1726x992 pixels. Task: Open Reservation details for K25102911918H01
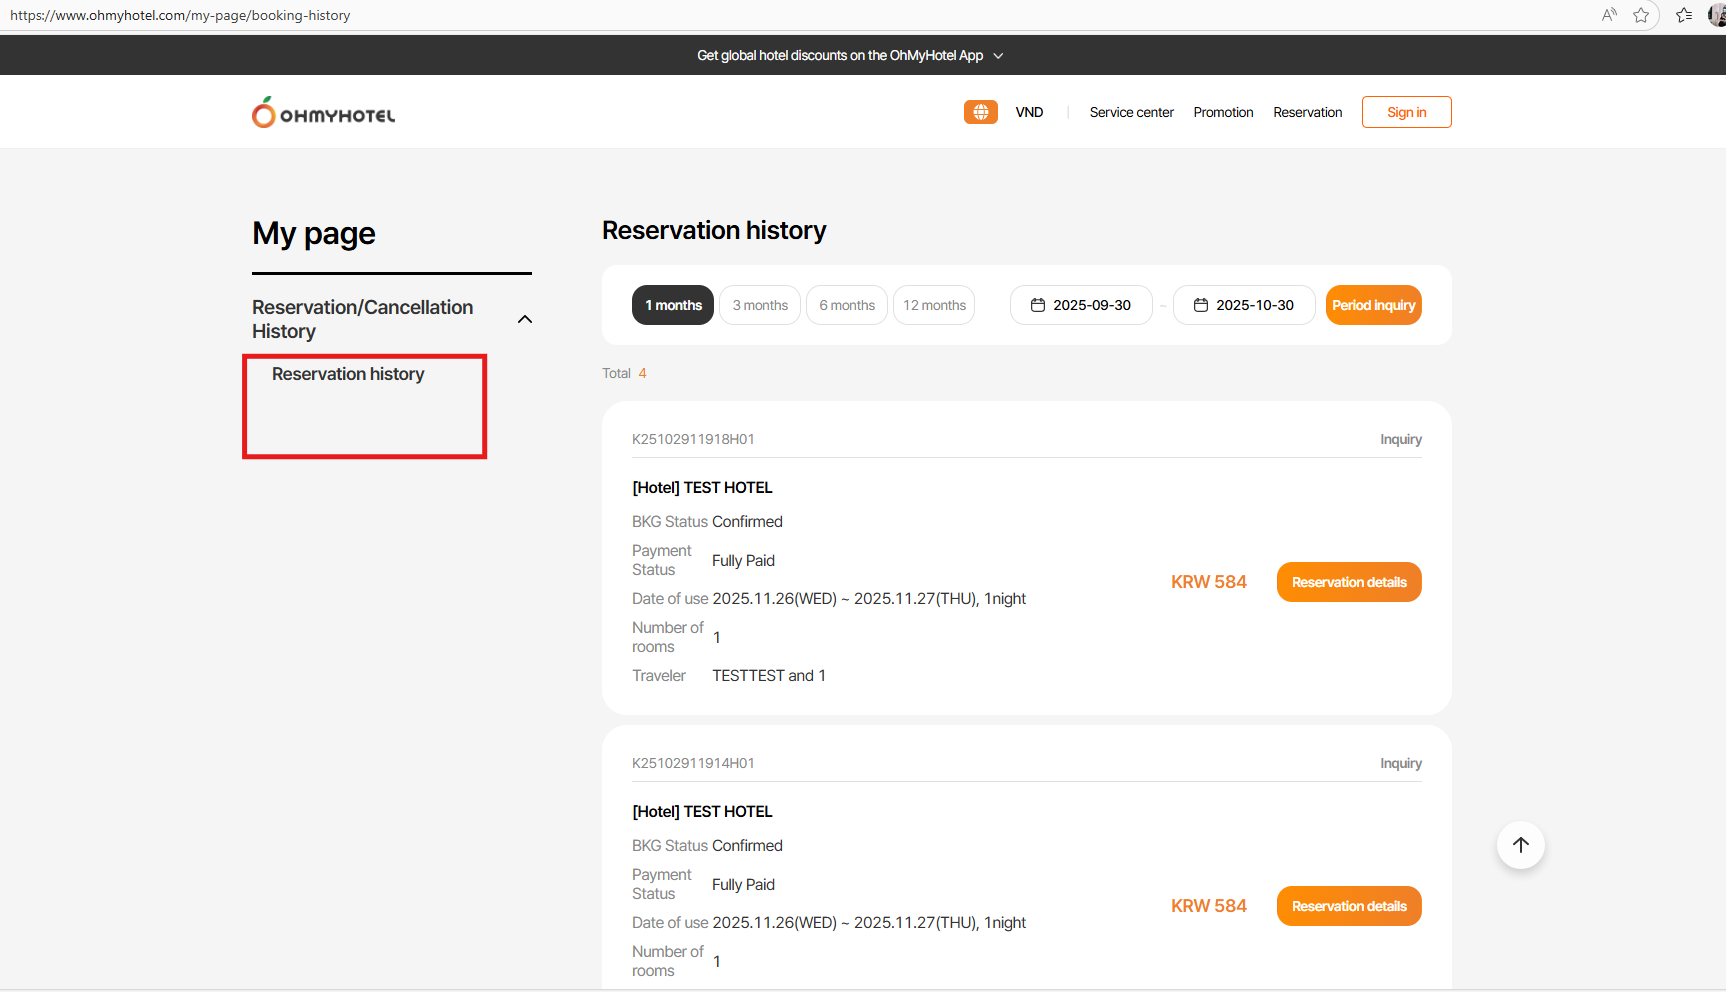coord(1349,582)
